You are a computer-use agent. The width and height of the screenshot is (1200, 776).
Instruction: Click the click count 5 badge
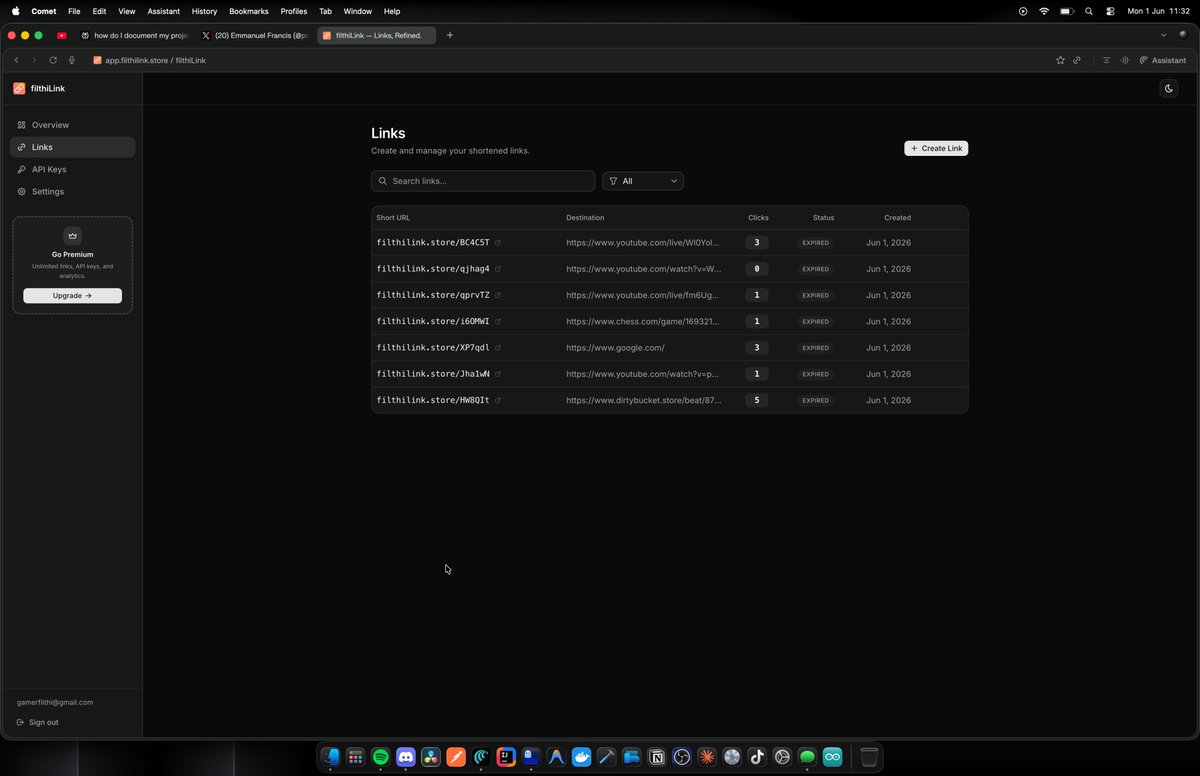(757, 400)
